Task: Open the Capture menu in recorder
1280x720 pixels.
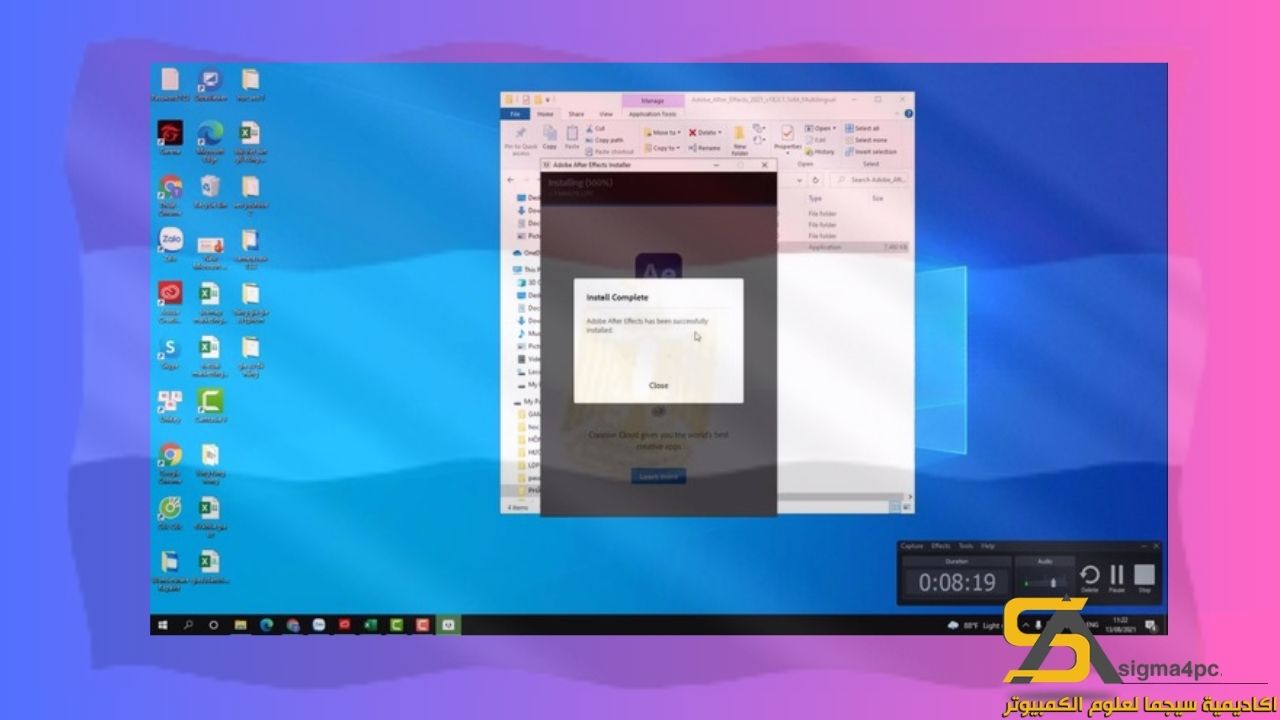Action: (911, 546)
